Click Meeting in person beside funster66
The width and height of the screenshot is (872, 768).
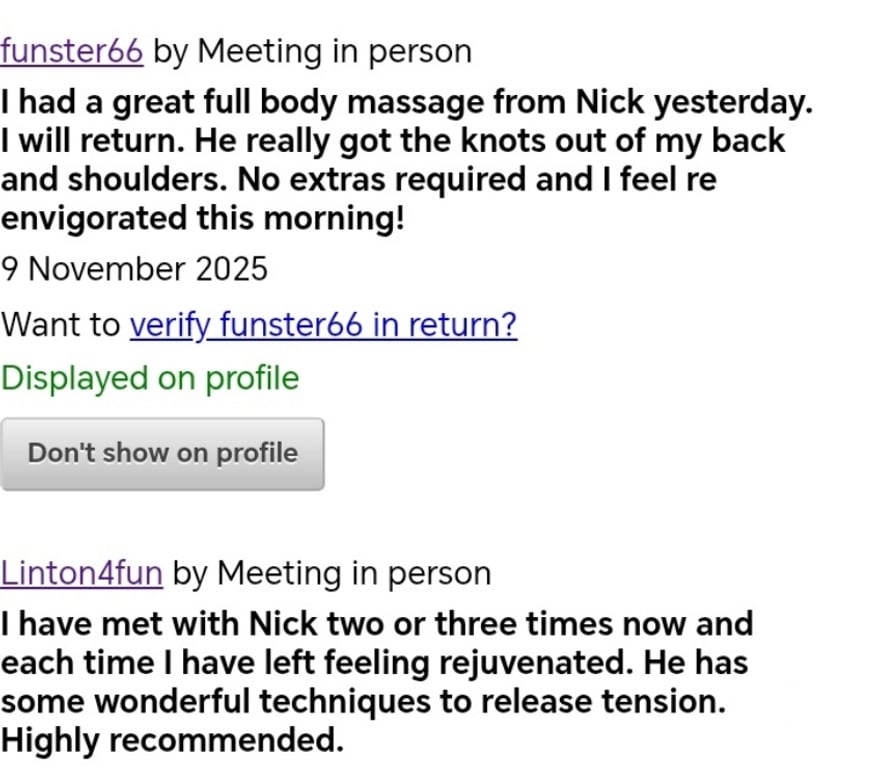[334, 51]
